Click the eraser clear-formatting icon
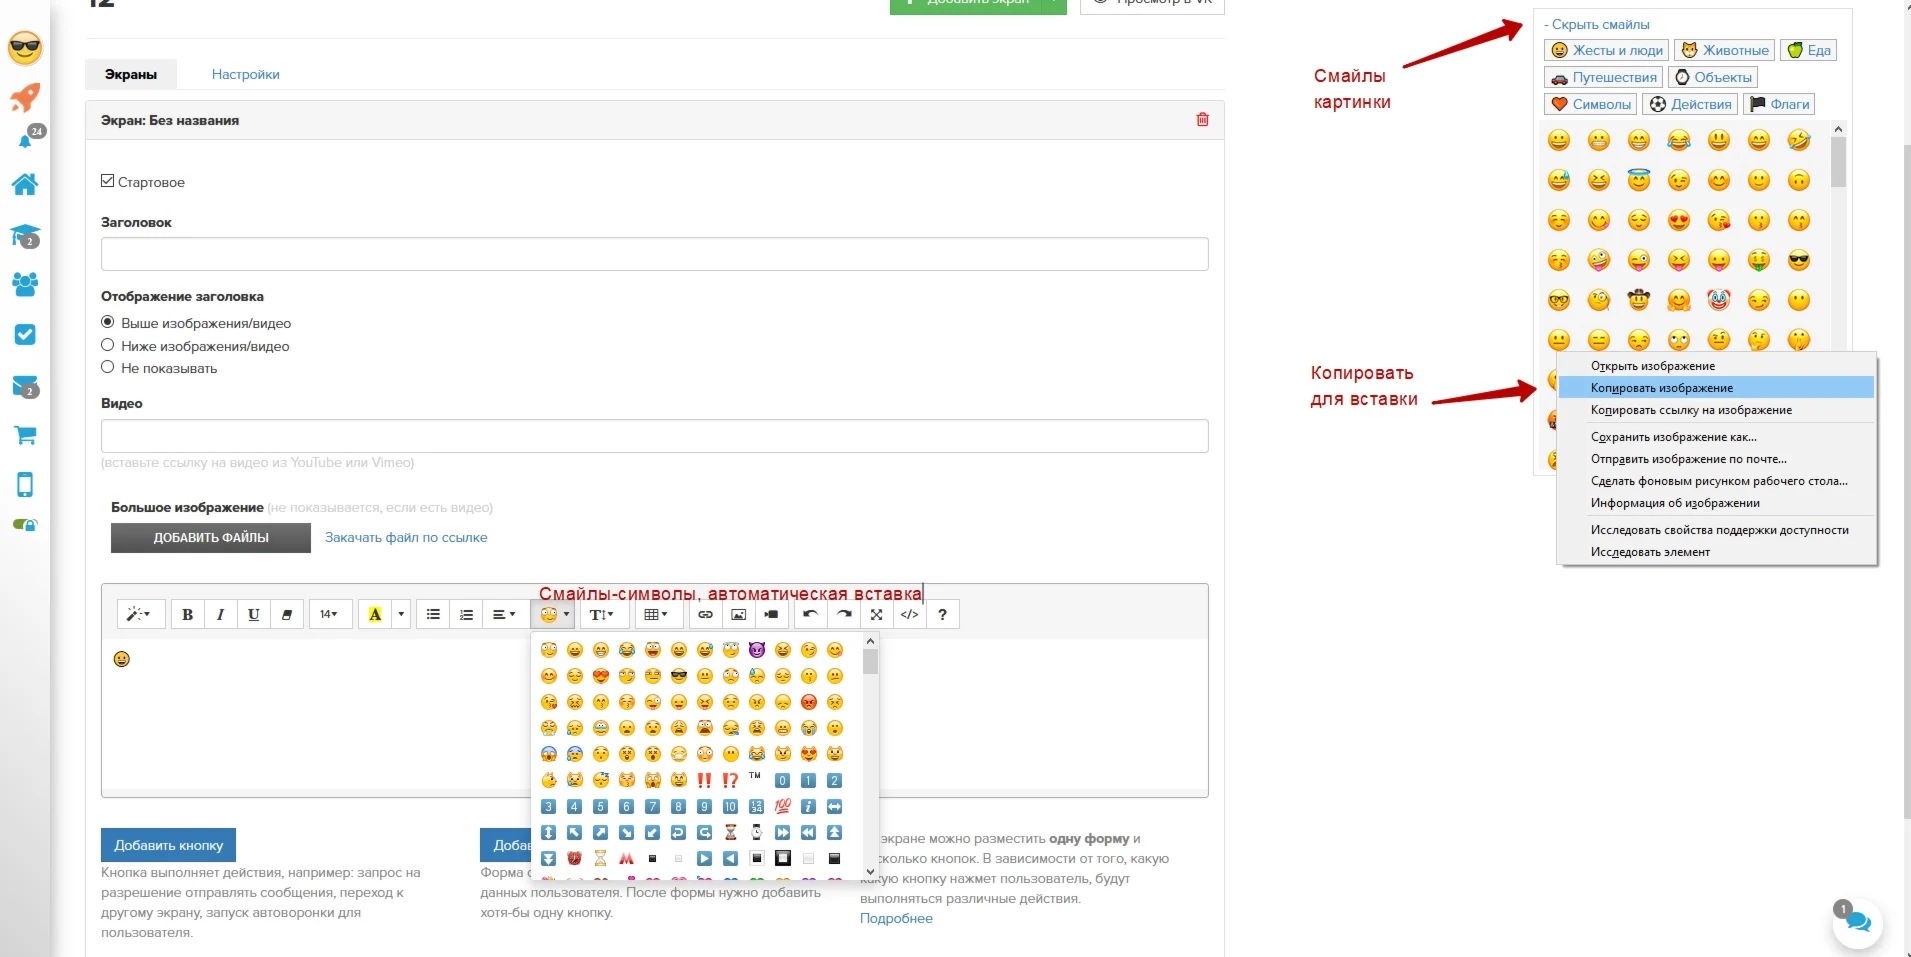Screen dimensions: 1911x957 [x=287, y=614]
